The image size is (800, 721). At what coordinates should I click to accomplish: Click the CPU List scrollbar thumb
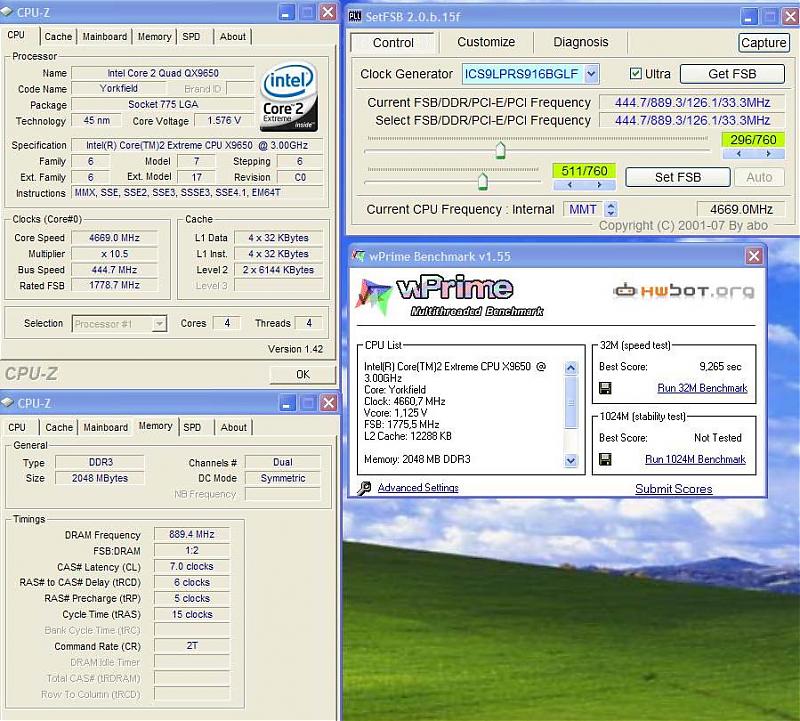pyautogui.click(x=570, y=403)
